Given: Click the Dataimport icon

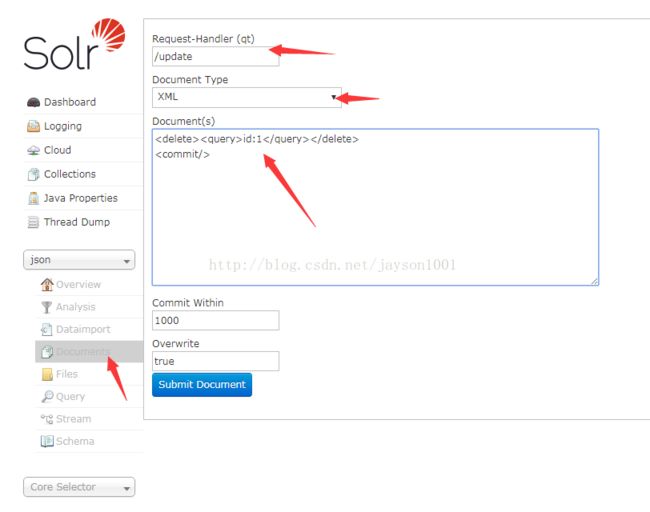Looking at the screenshot, I should pos(47,329).
